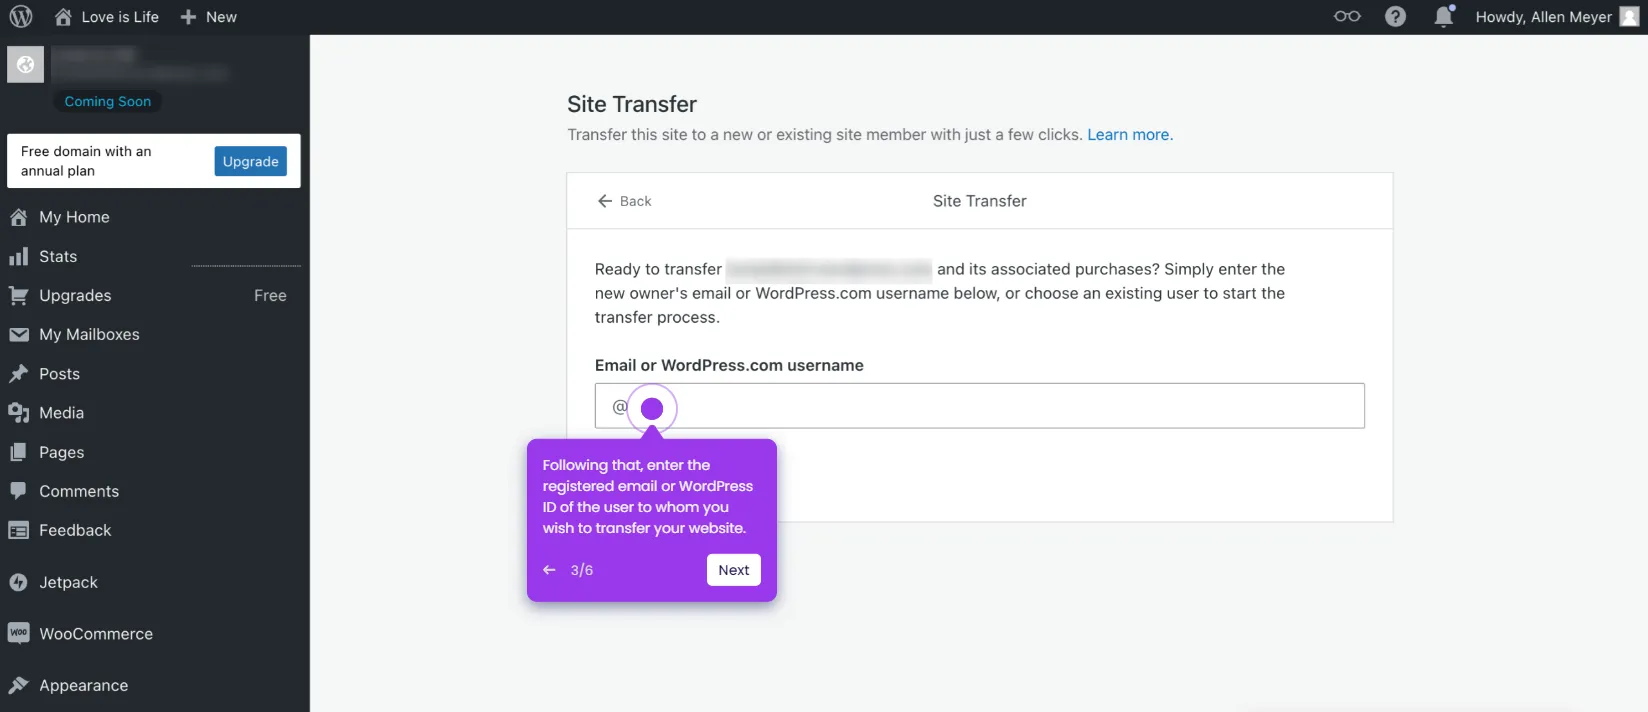Viewport: 1648px width, 712px height.
Task: Follow the Learn more link
Action: [x=1128, y=135]
